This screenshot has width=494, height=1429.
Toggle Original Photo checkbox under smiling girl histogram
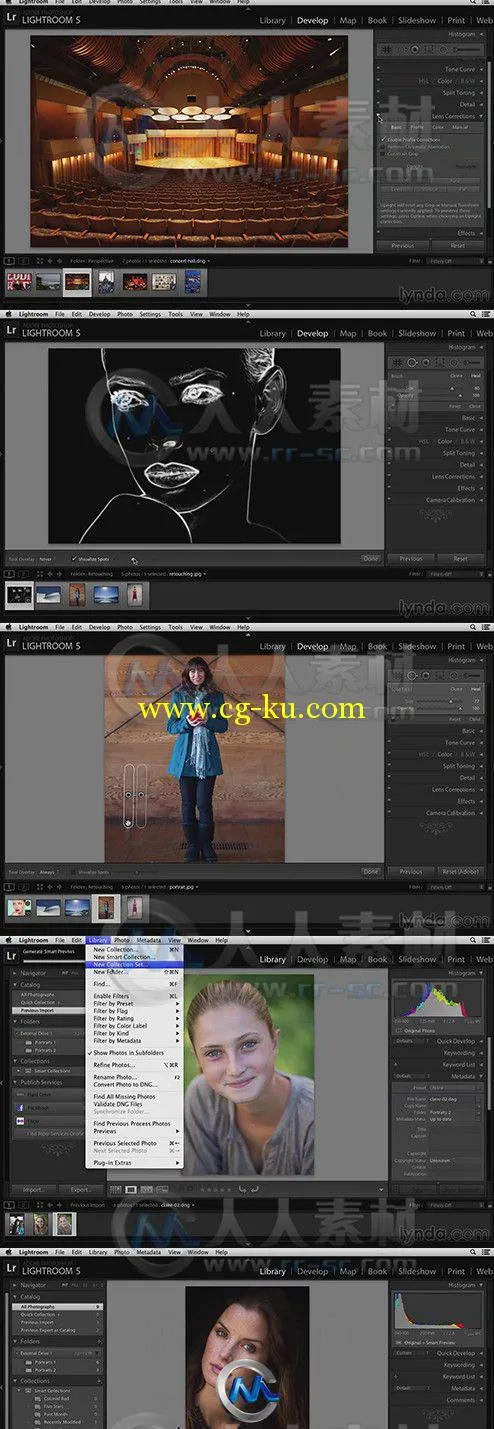click(397, 1030)
